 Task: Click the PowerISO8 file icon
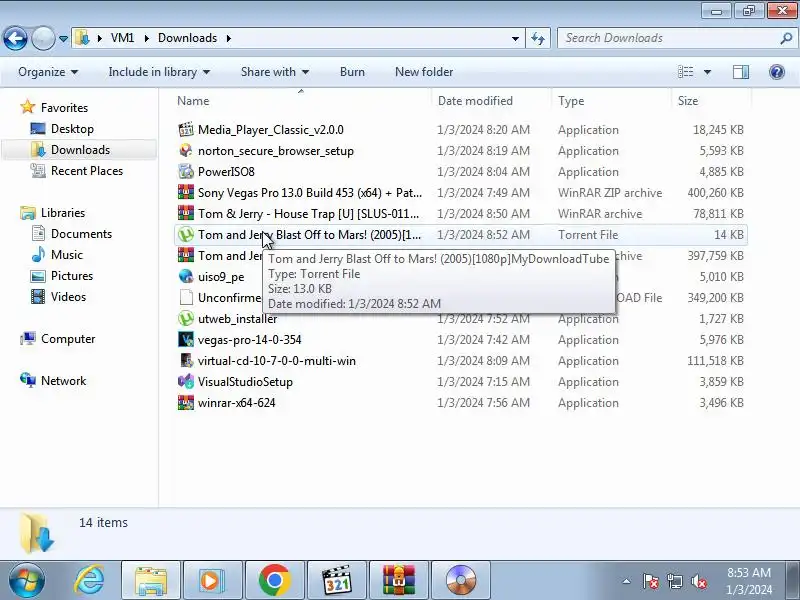[186, 171]
